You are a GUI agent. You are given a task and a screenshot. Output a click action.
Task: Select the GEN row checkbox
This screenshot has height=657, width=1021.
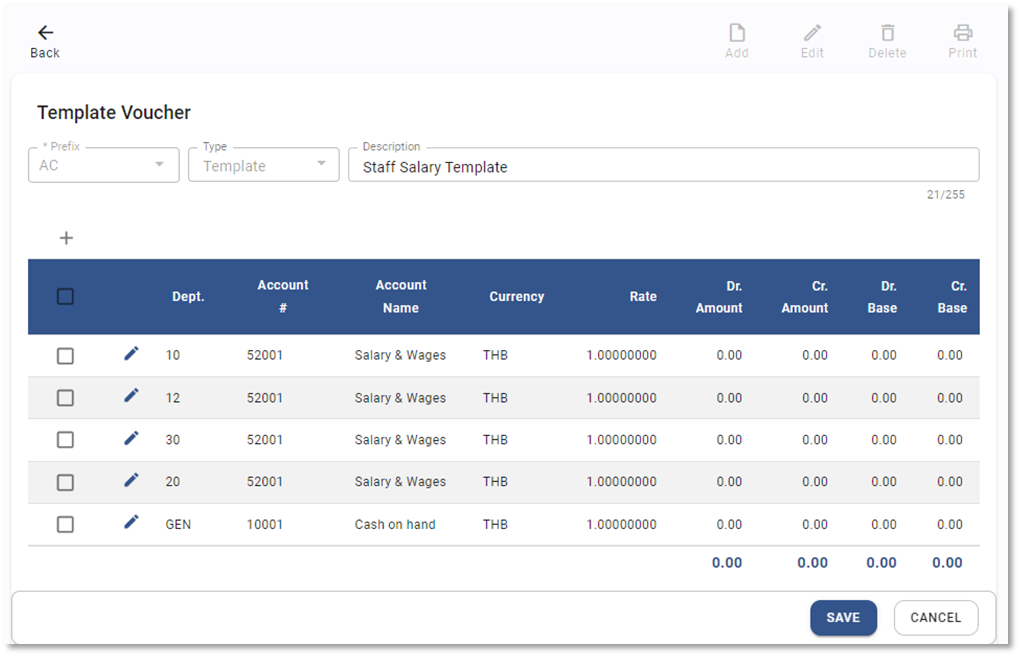[x=65, y=524]
